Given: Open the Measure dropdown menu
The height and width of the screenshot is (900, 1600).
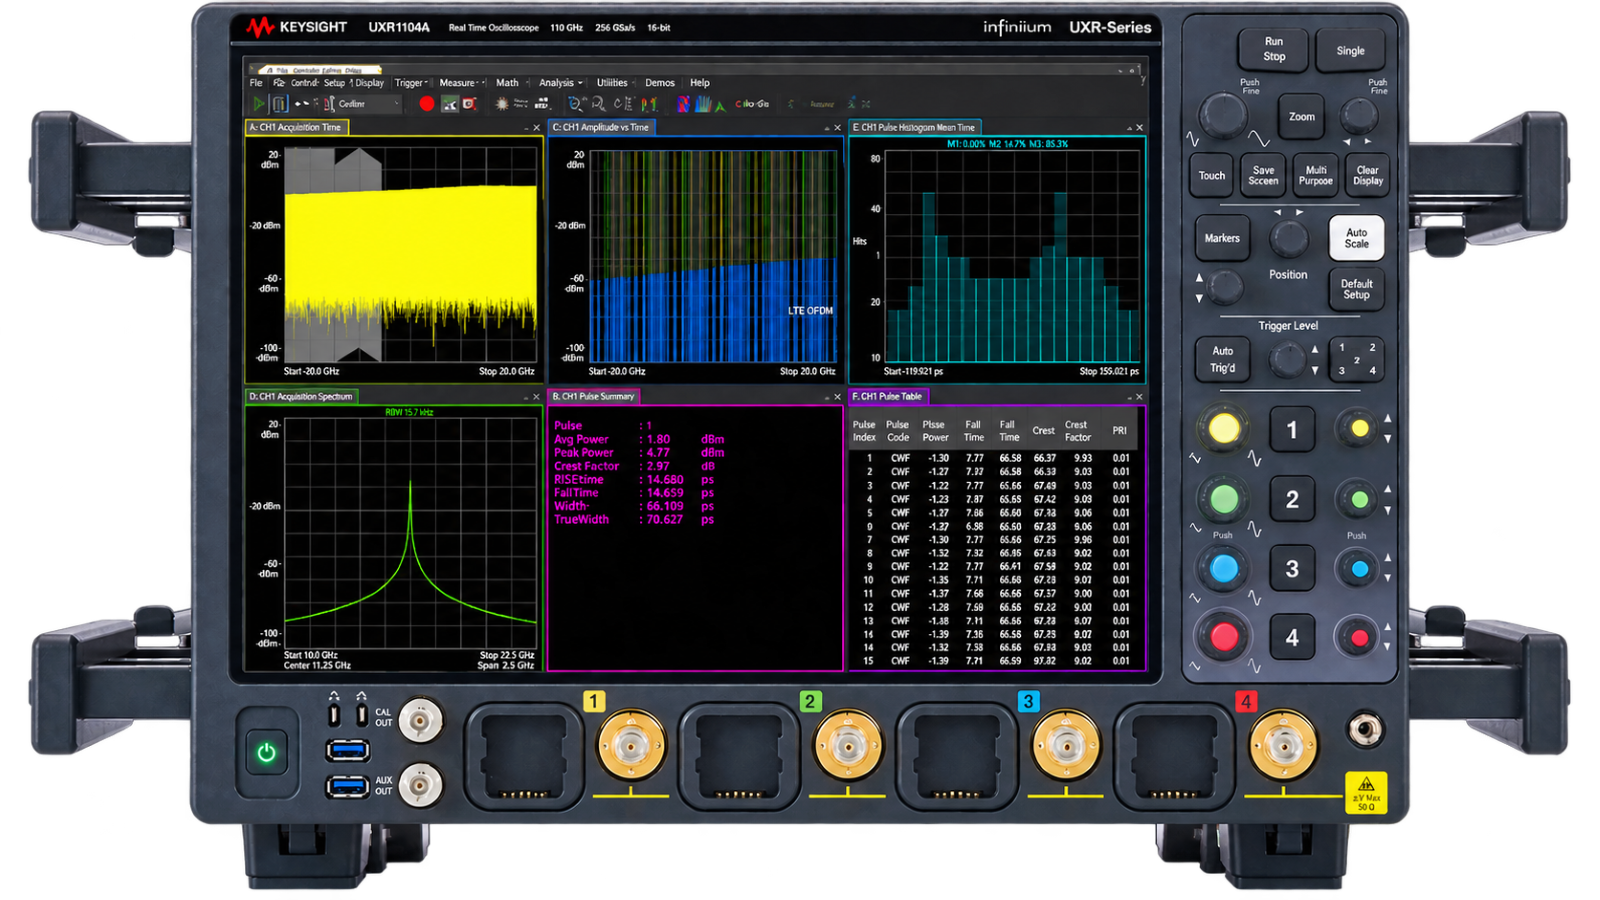Looking at the screenshot, I should [x=461, y=83].
